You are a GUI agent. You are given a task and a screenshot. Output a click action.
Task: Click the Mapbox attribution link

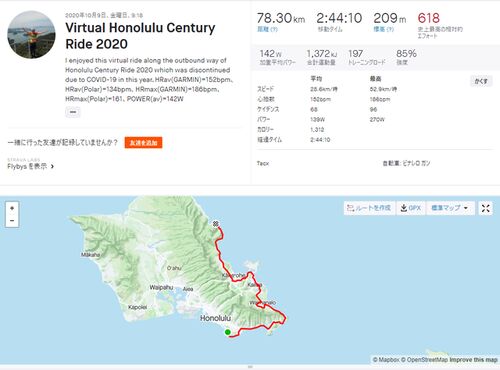point(386,360)
